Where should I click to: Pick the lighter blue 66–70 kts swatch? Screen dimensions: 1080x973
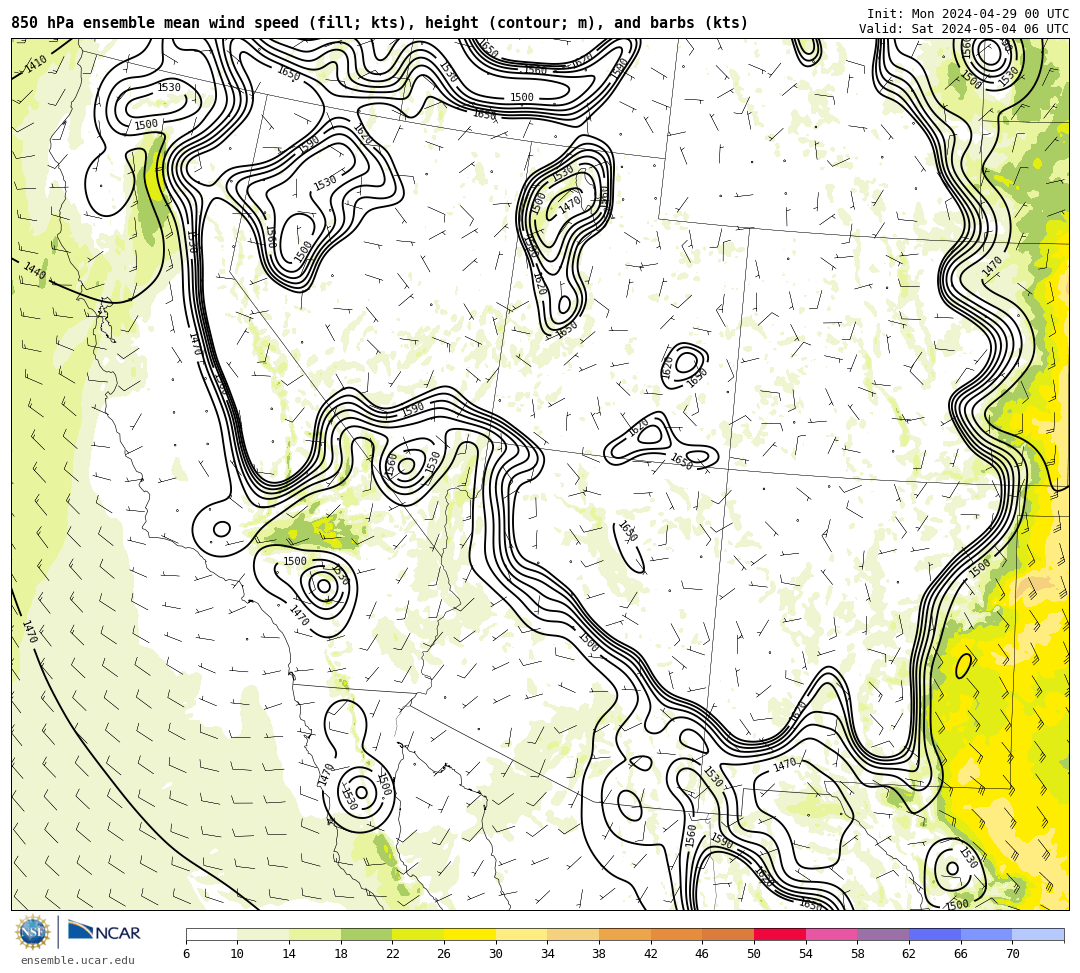click(986, 934)
